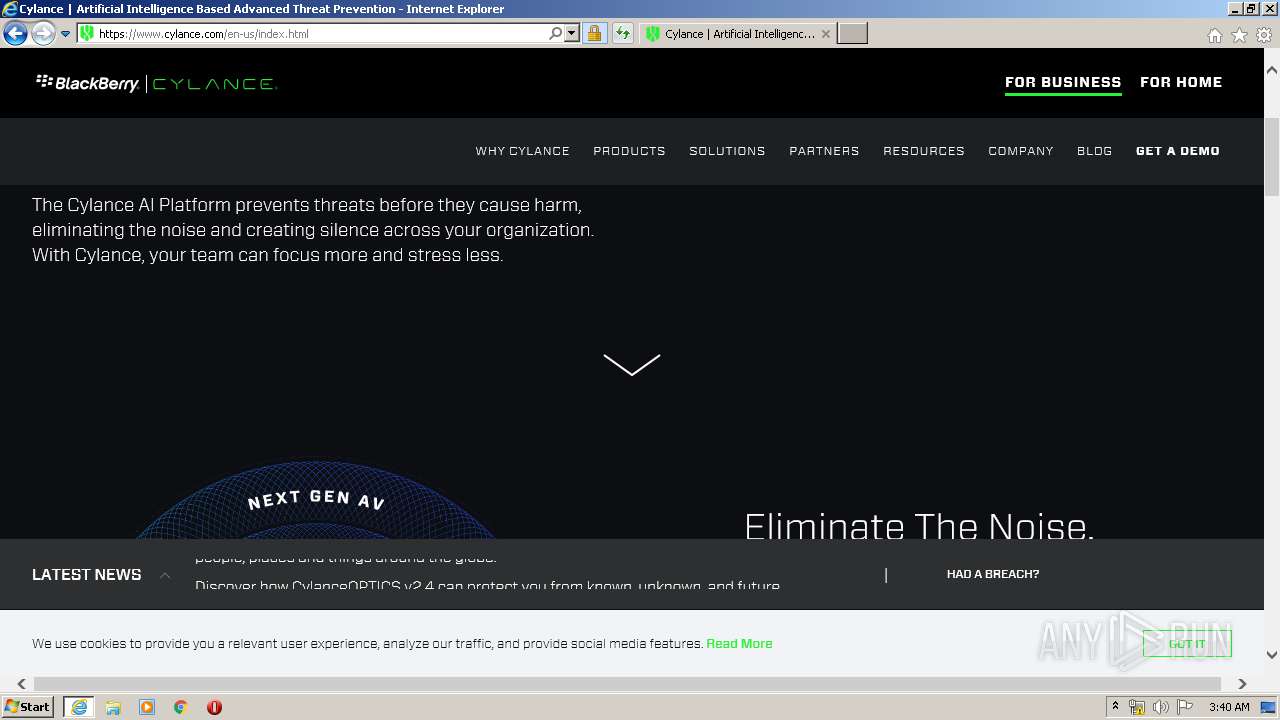Viewport: 1280px width, 720px height.
Task: Click Internet Explorer taskbar icon
Action: (78, 707)
